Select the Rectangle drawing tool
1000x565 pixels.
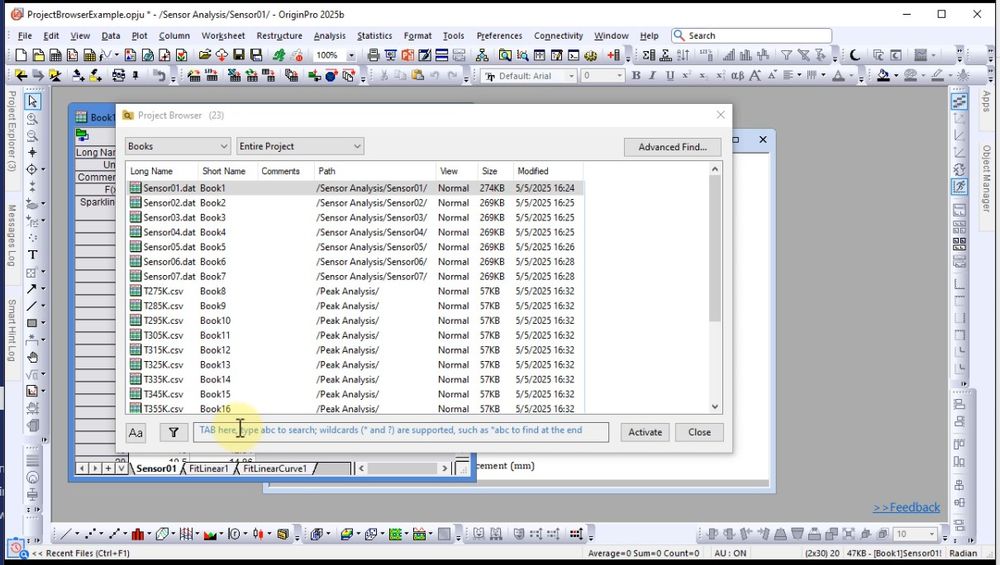(31, 323)
